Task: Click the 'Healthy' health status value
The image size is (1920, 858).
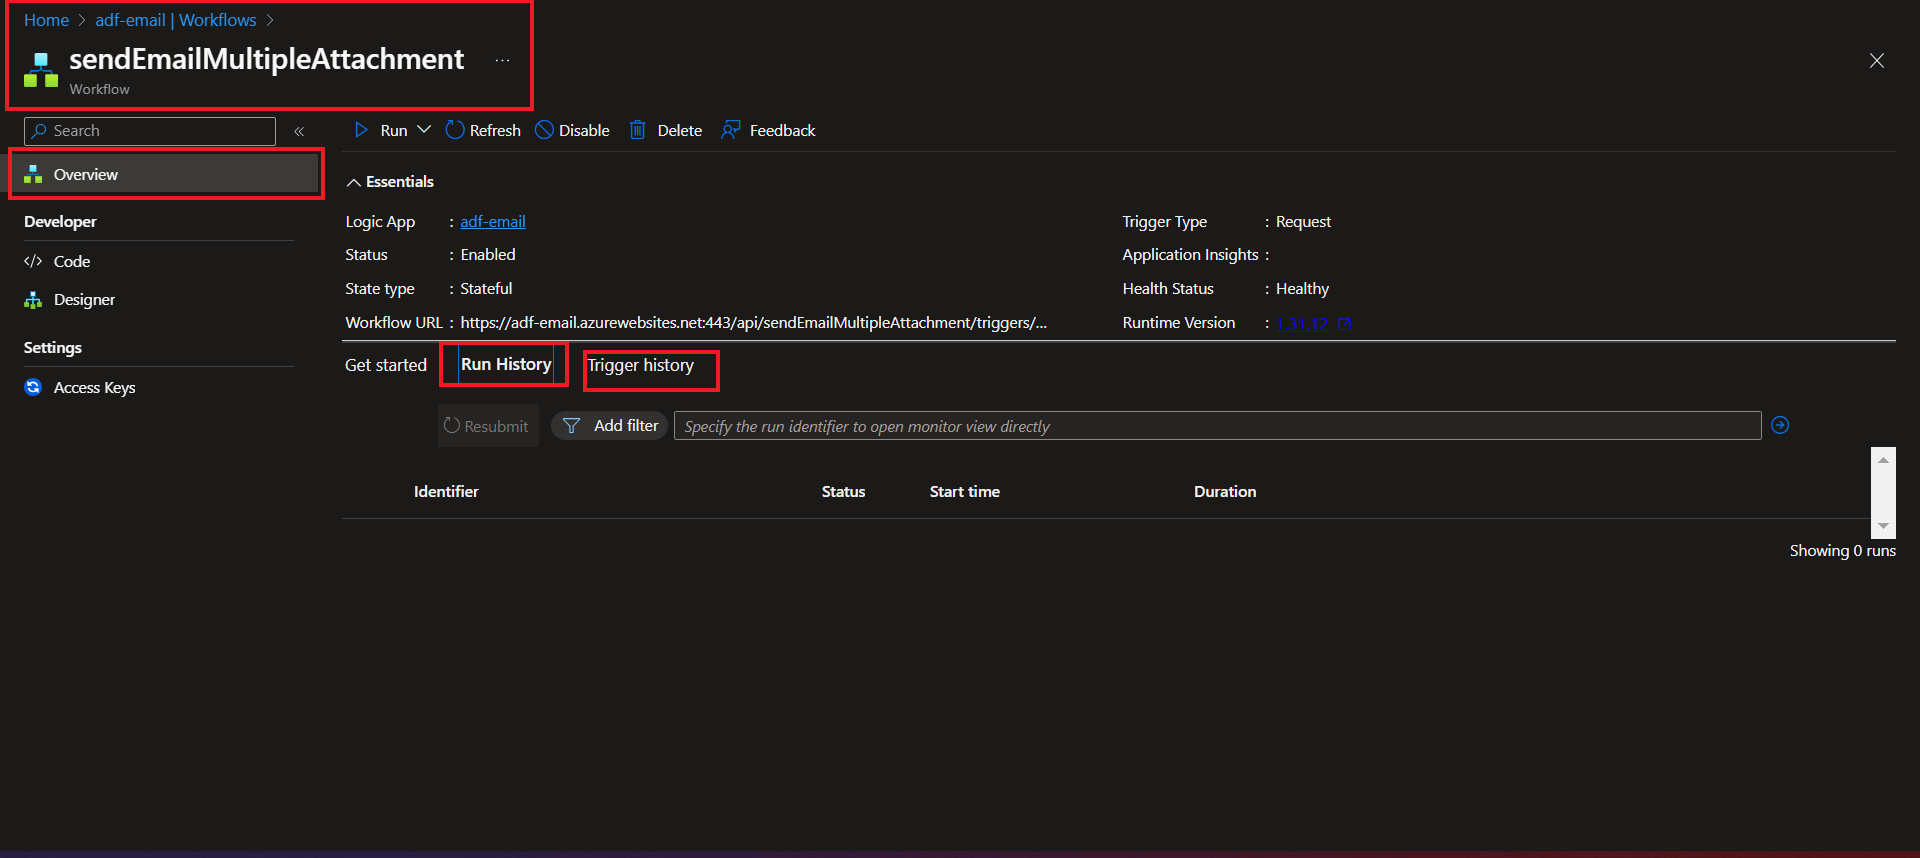Action: pyautogui.click(x=1302, y=288)
